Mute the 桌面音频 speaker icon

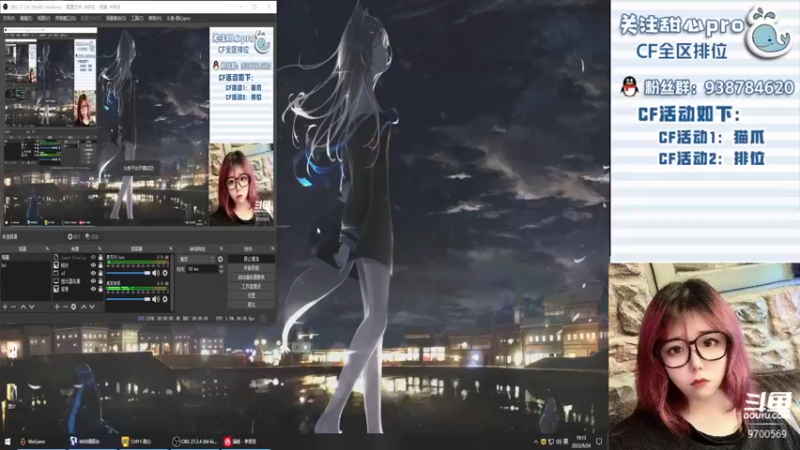[x=156, y=299]
